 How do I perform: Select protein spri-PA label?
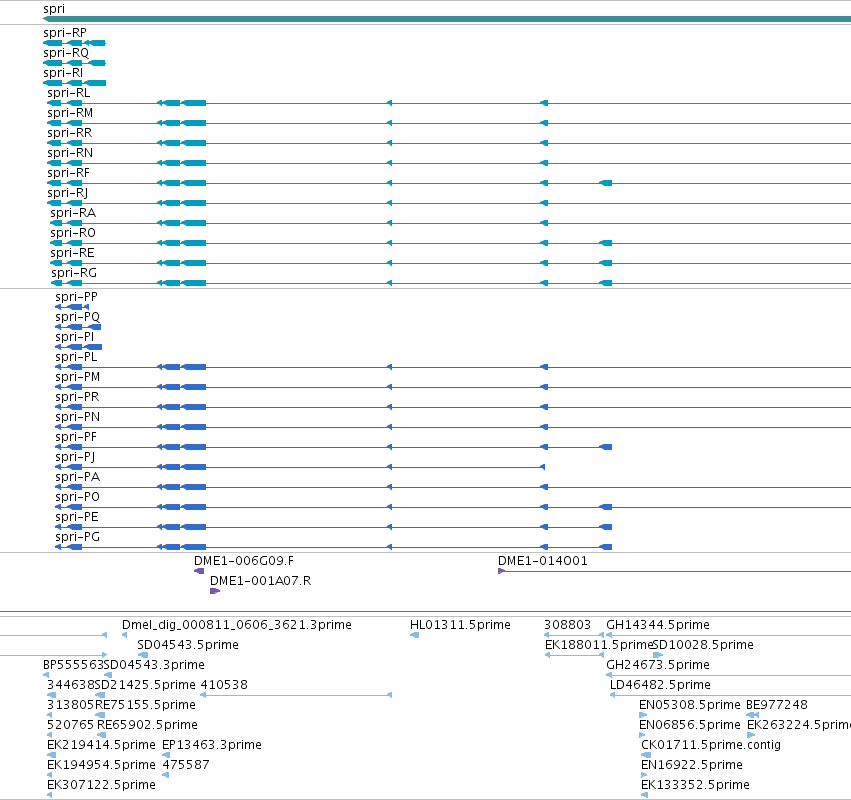[x=77, y=477]
